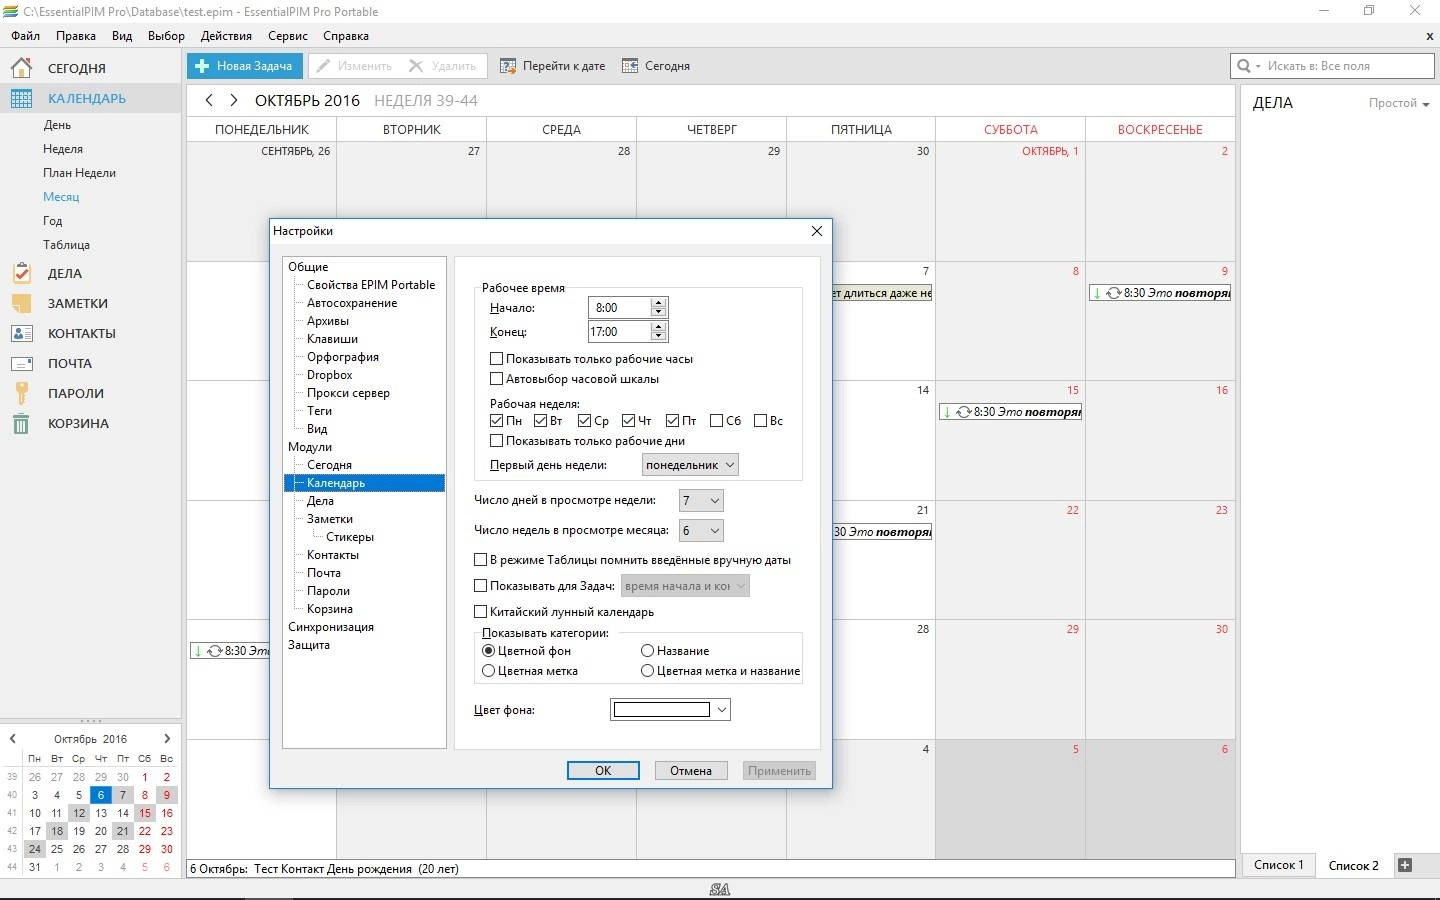The height and width of the screenshot is (900, 1440).
Task: Click next arrow in mini calendar
Action: (167, 739)
